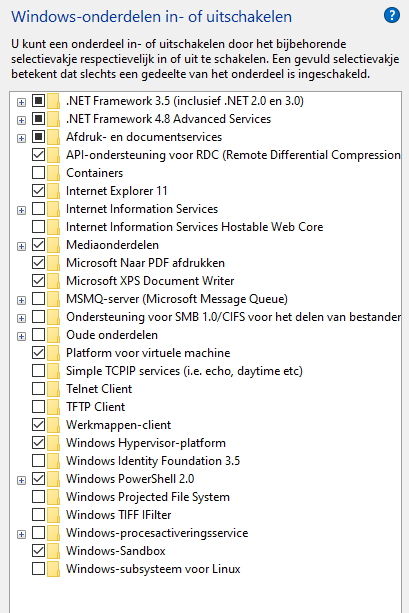
Task: Click folder icon beside TFTP Client
Action: tap(54, 407)
